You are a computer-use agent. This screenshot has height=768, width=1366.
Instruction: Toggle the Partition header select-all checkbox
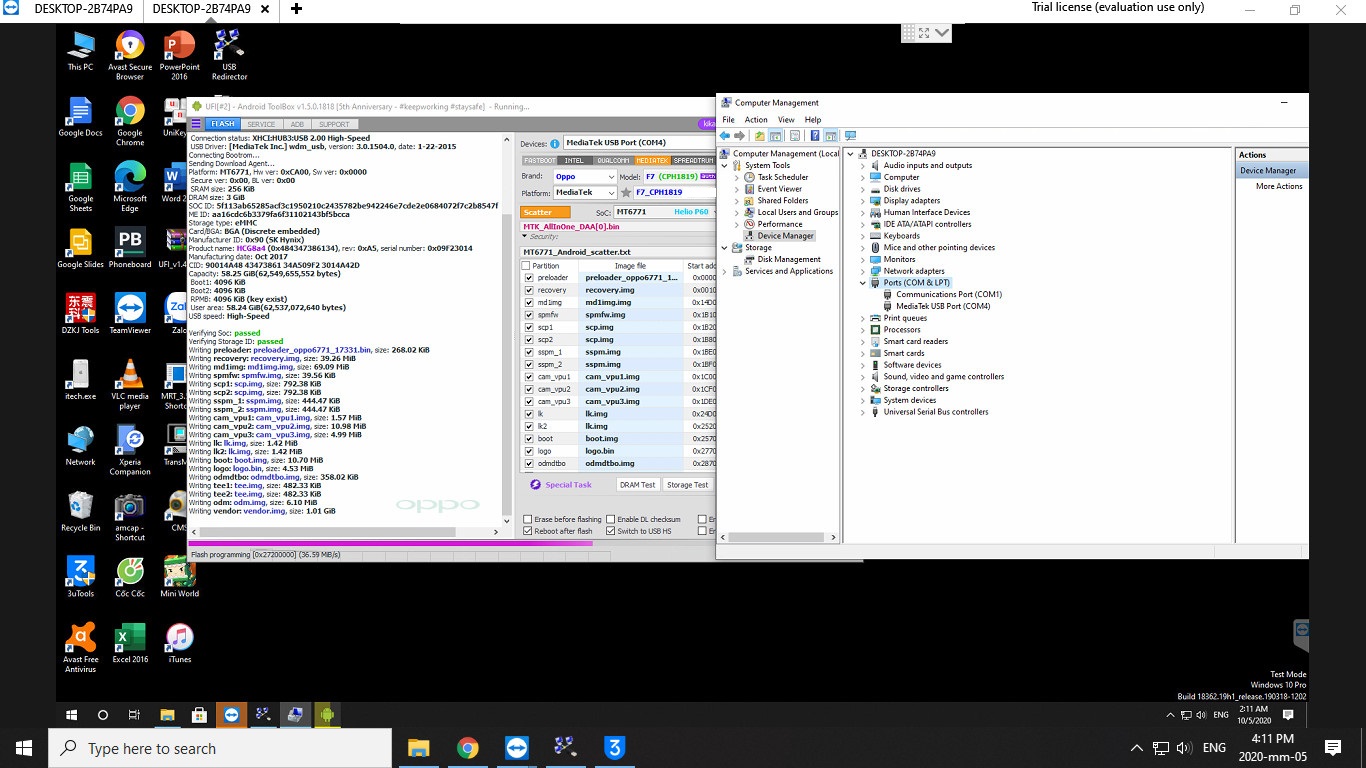click(x=528, y=266)
